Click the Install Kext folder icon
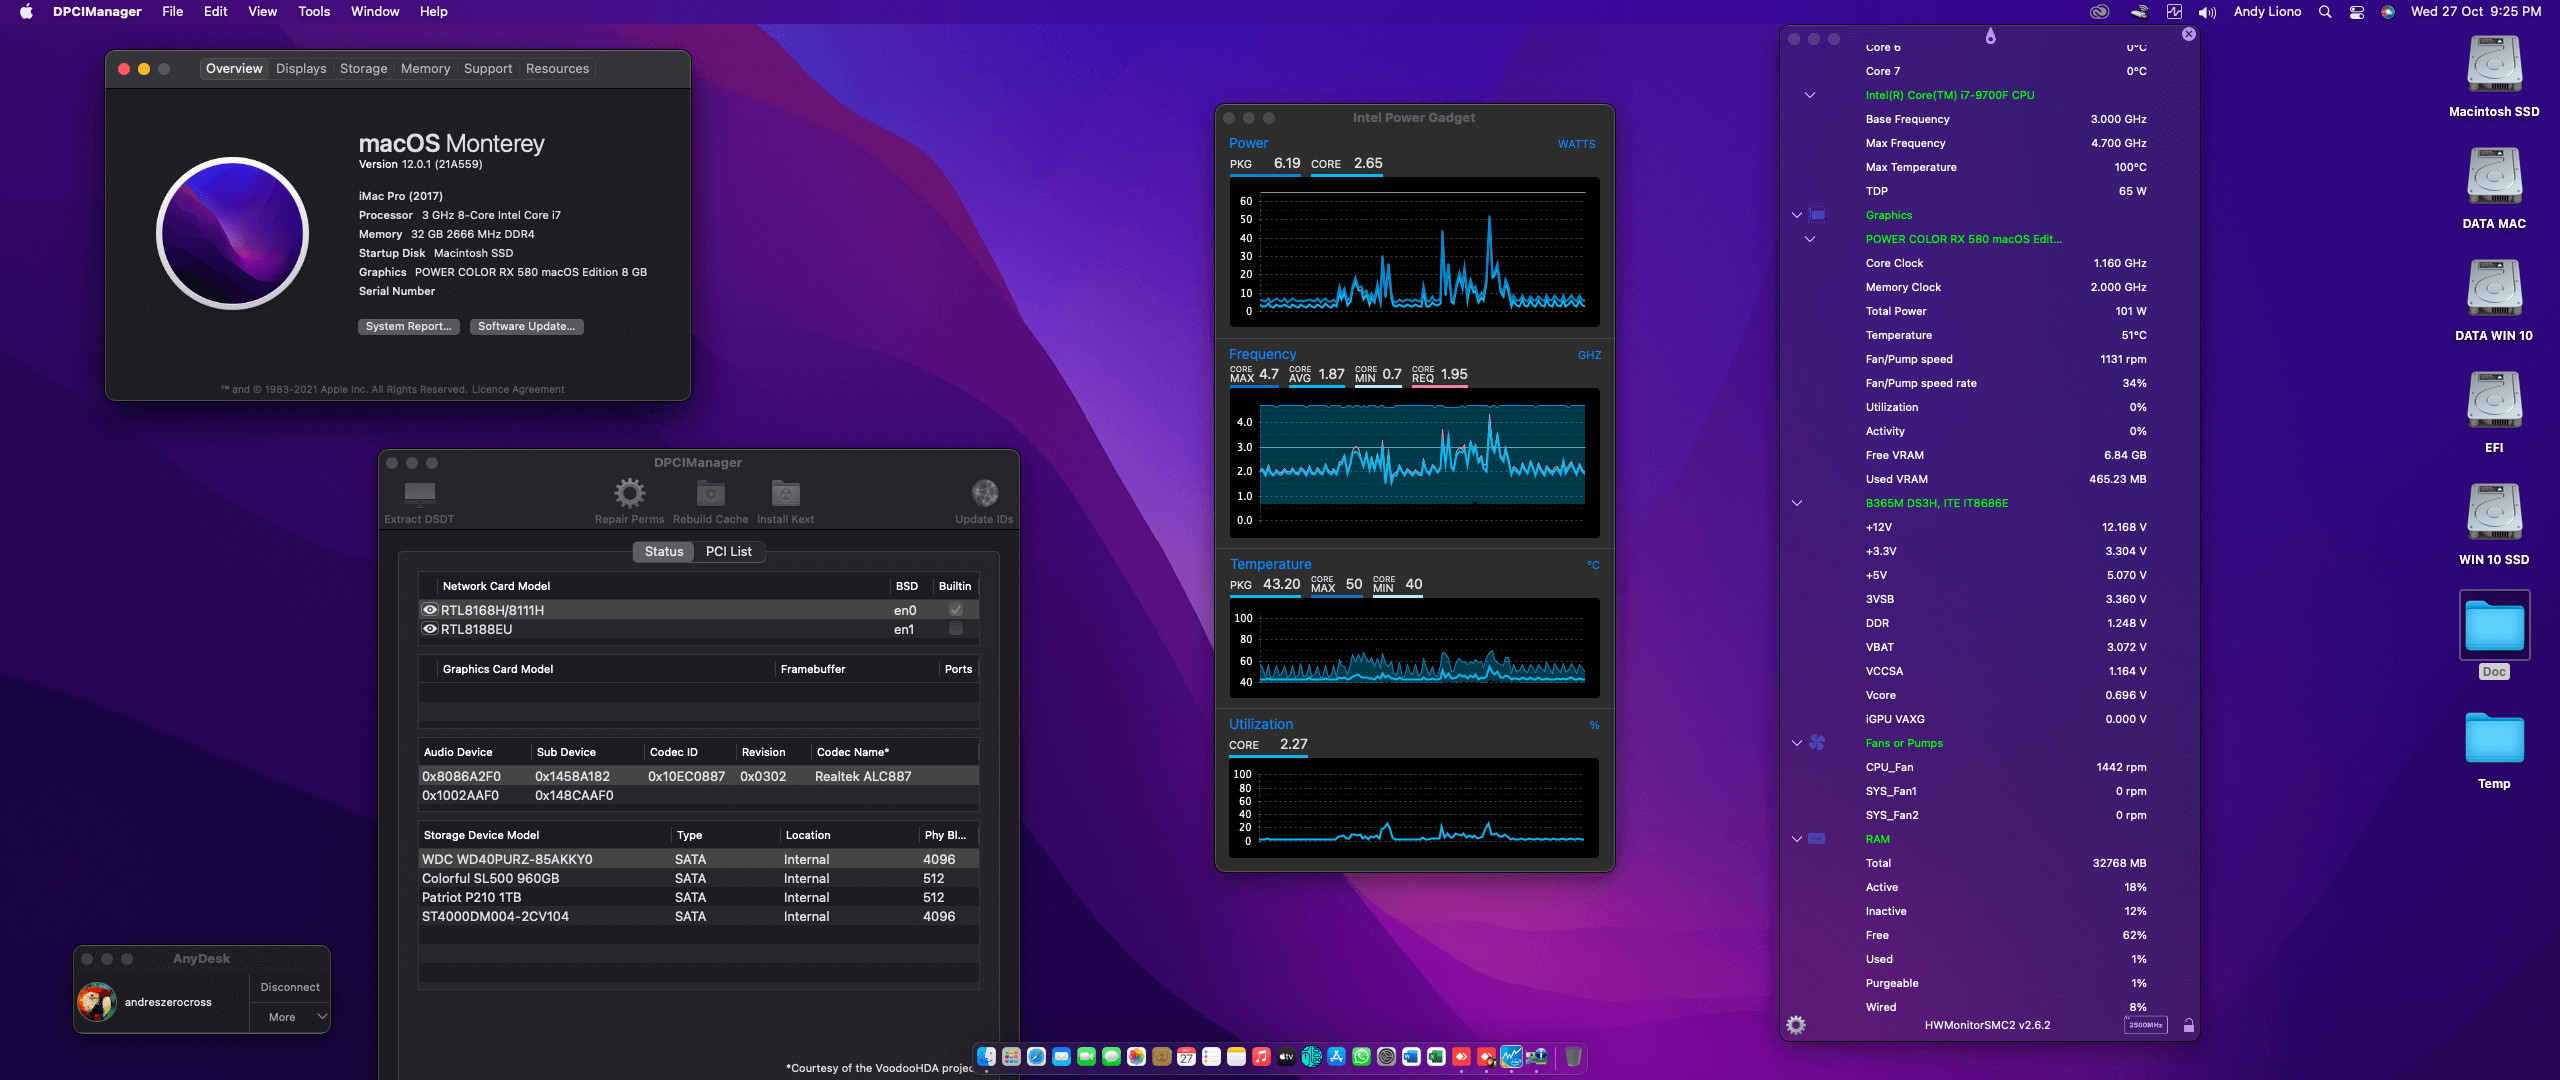The image size is (2560, 1080). (x=785, y=493)
